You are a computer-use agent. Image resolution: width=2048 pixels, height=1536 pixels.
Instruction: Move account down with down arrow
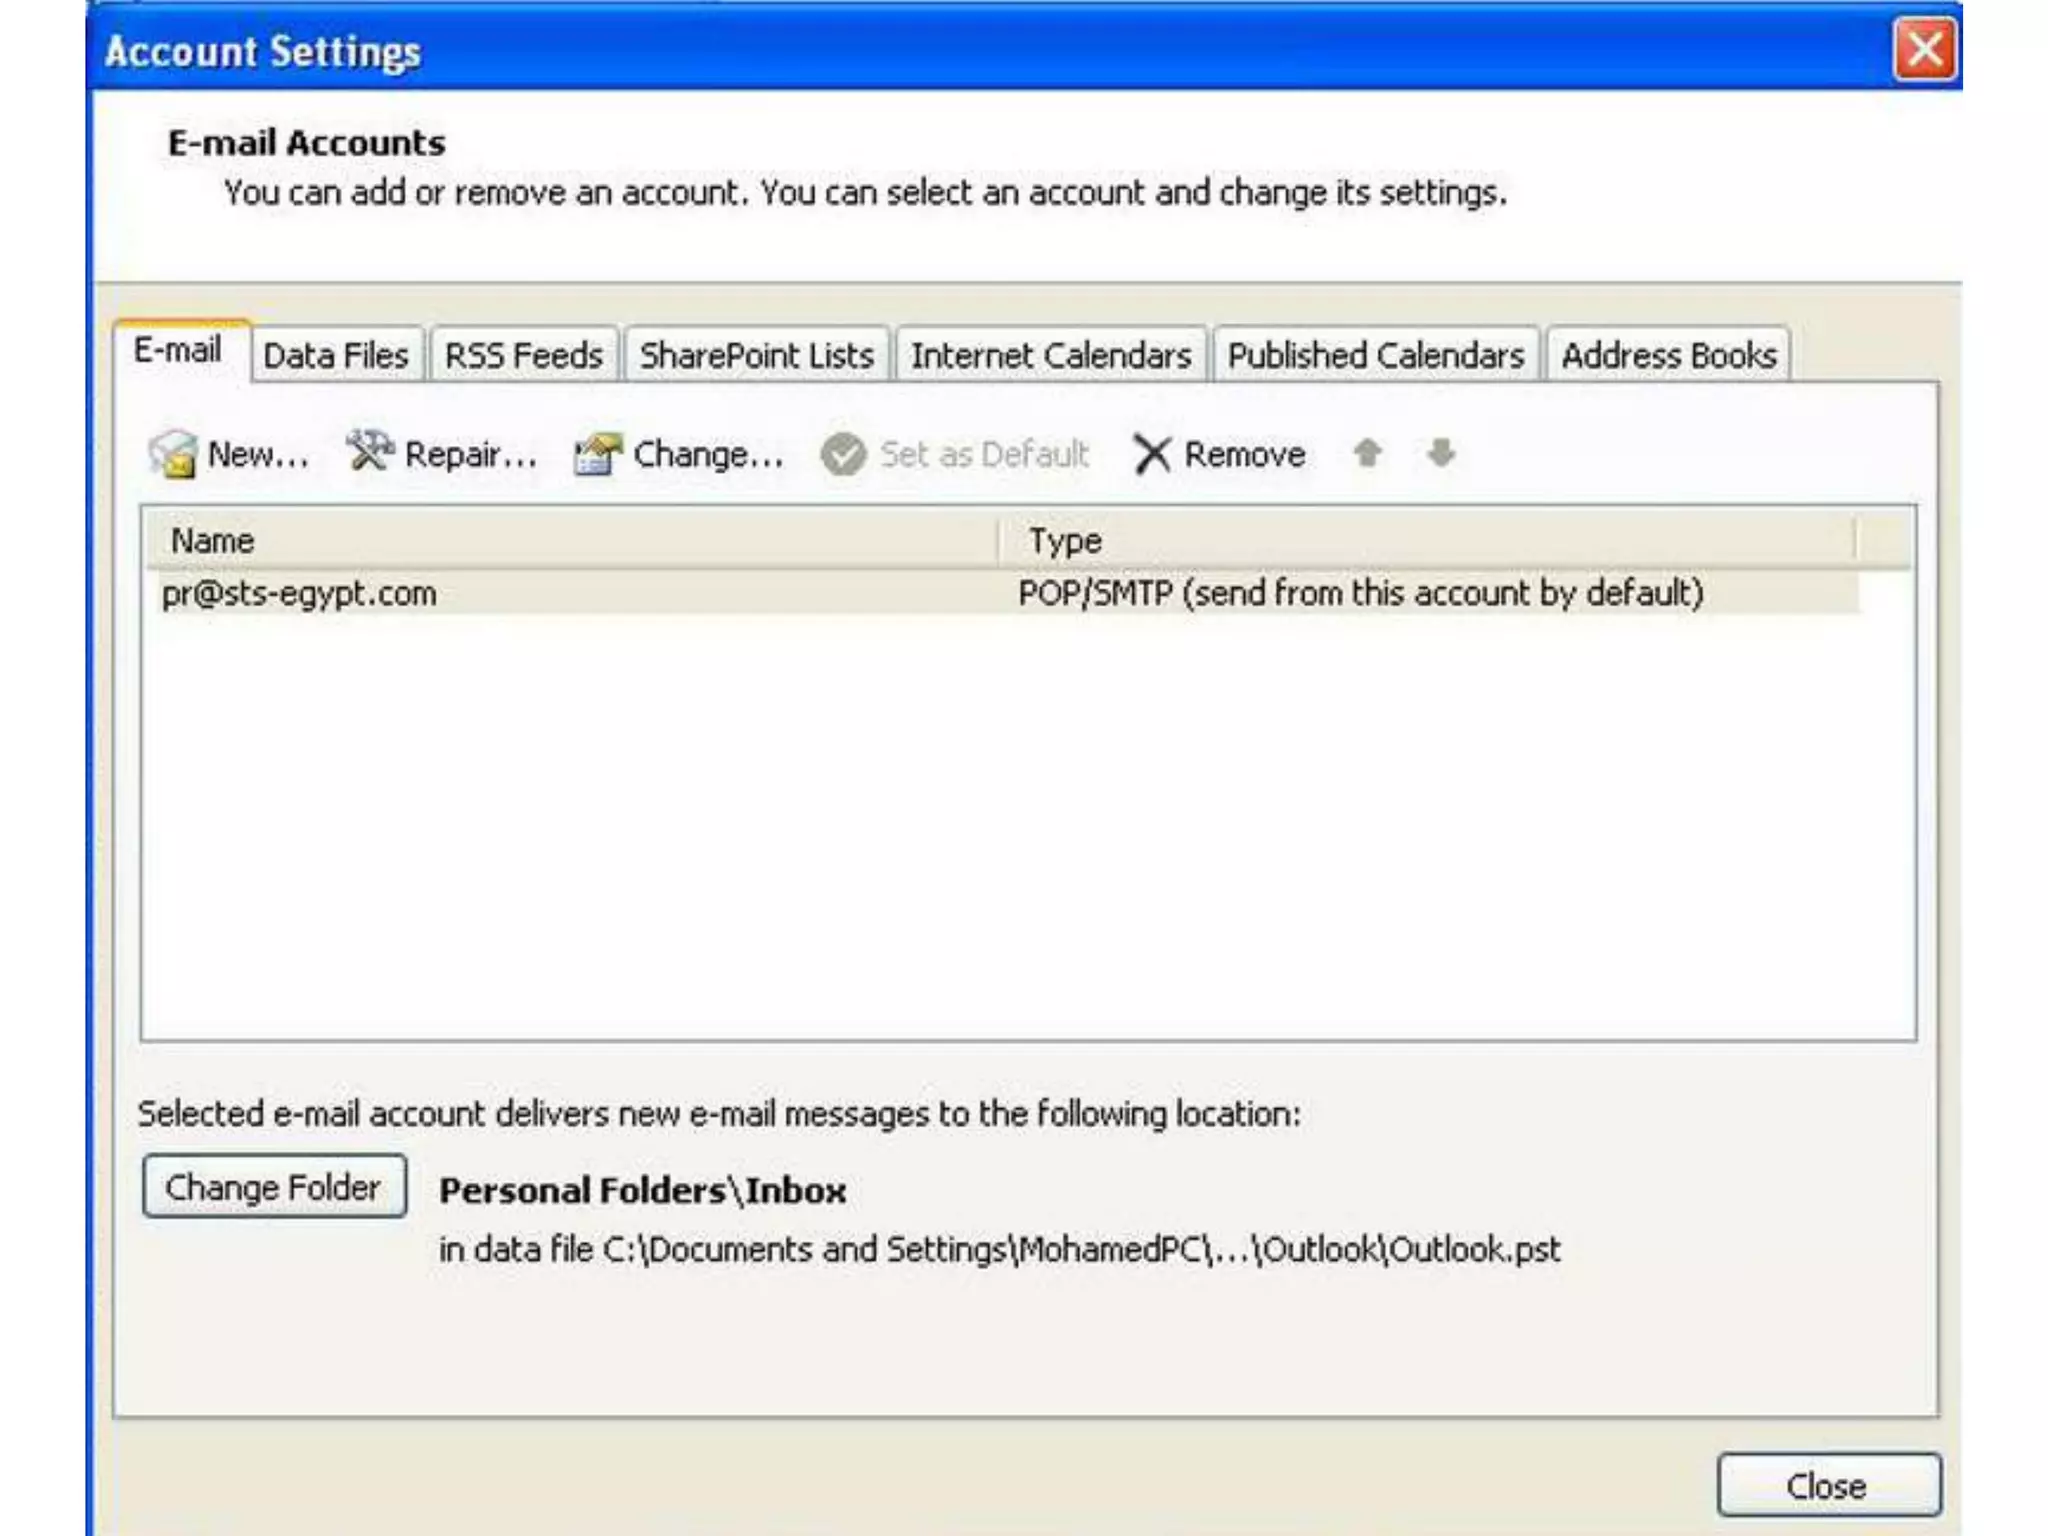[1440, 453]
